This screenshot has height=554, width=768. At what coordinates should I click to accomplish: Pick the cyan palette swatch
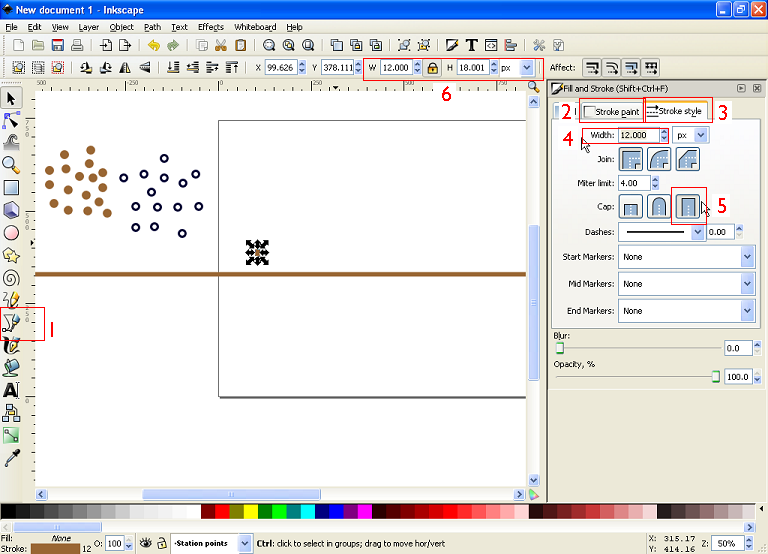(x=308, y=512)
